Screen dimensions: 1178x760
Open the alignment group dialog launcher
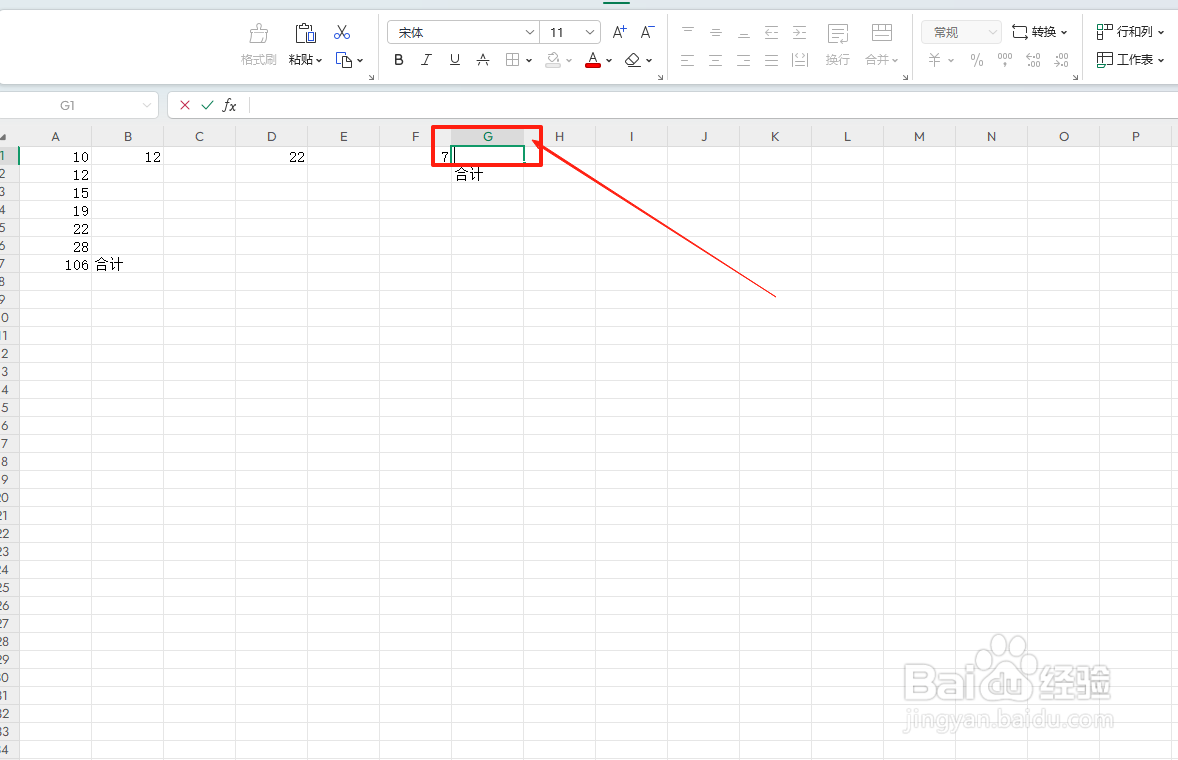pos(905,77)
